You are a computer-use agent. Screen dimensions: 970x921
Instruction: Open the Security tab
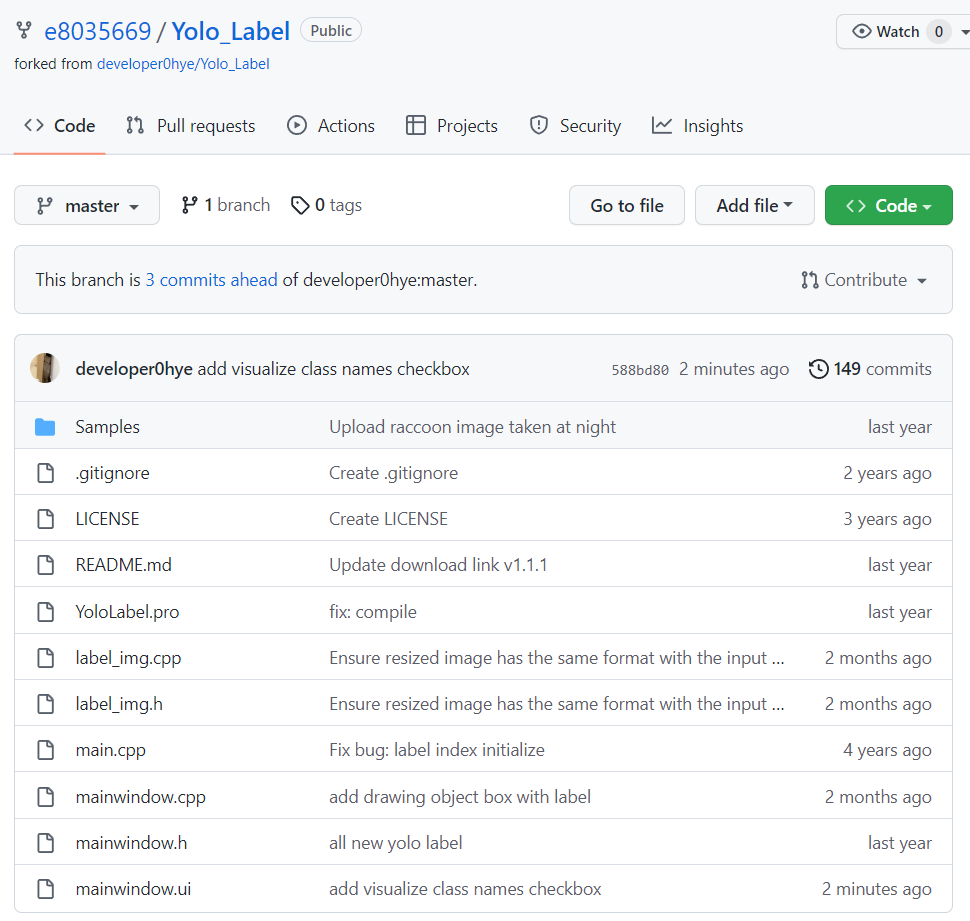click(575, 126)
